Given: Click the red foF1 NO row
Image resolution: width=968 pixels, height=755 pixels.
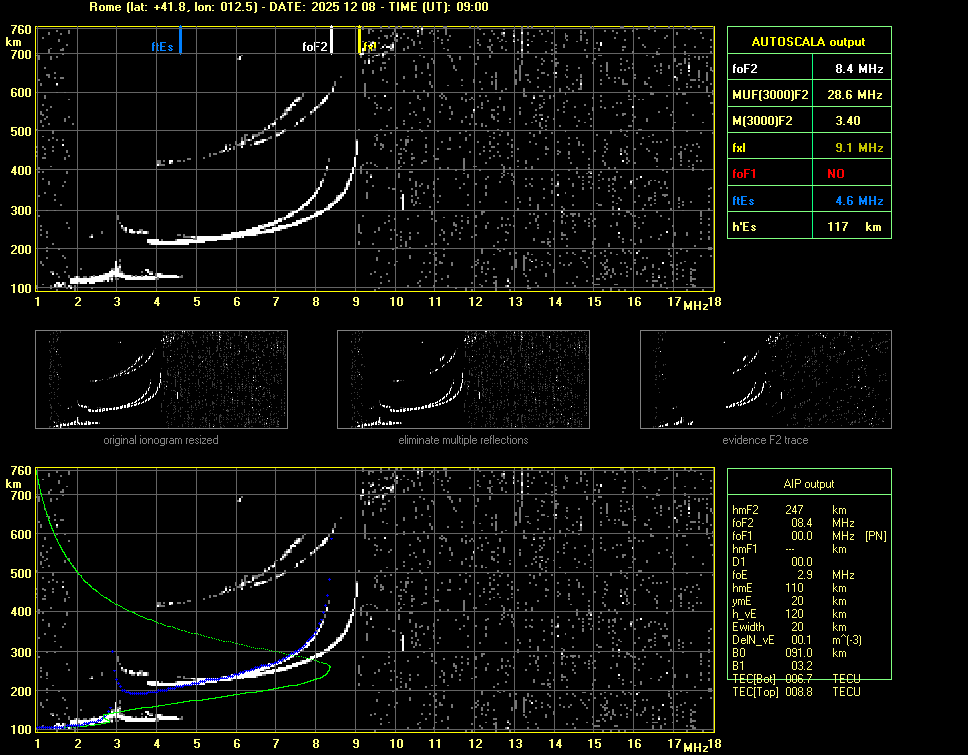Looking at the screenshot, I should click(807, 173).
